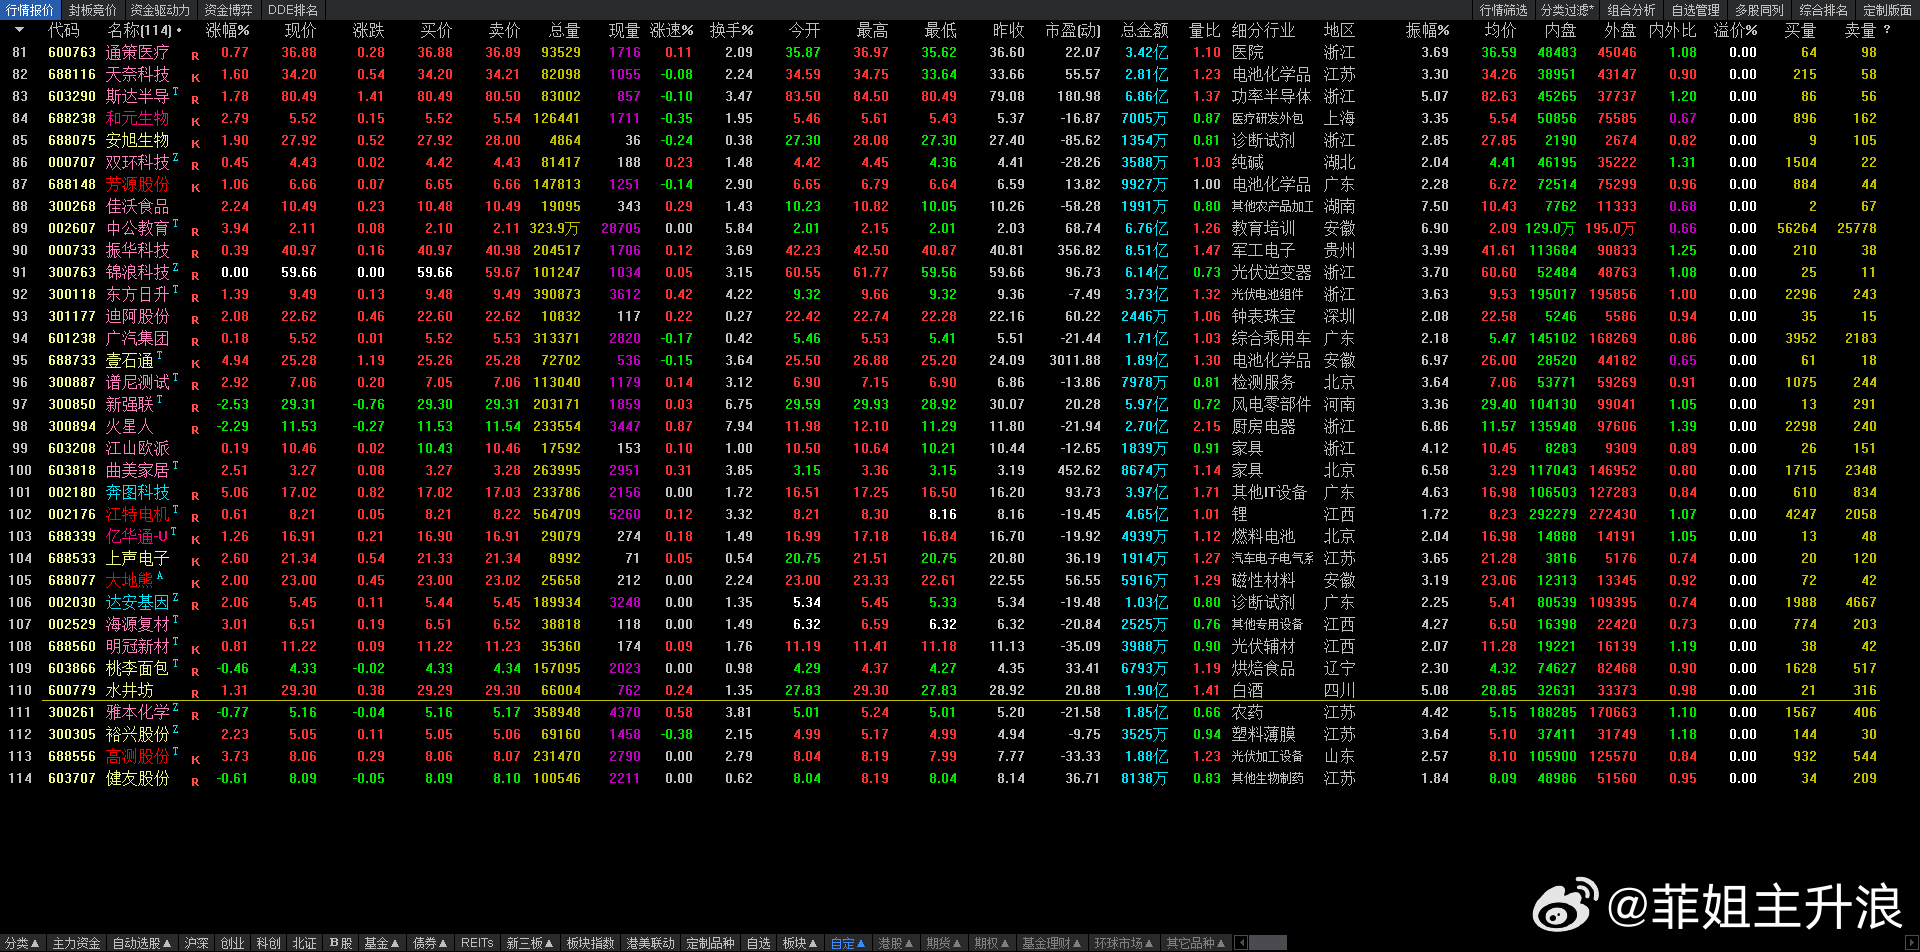The image size is (1920, 952).
Task: Open the header dropdown arrow beside 代码
Action: click(x=21, y=30)
